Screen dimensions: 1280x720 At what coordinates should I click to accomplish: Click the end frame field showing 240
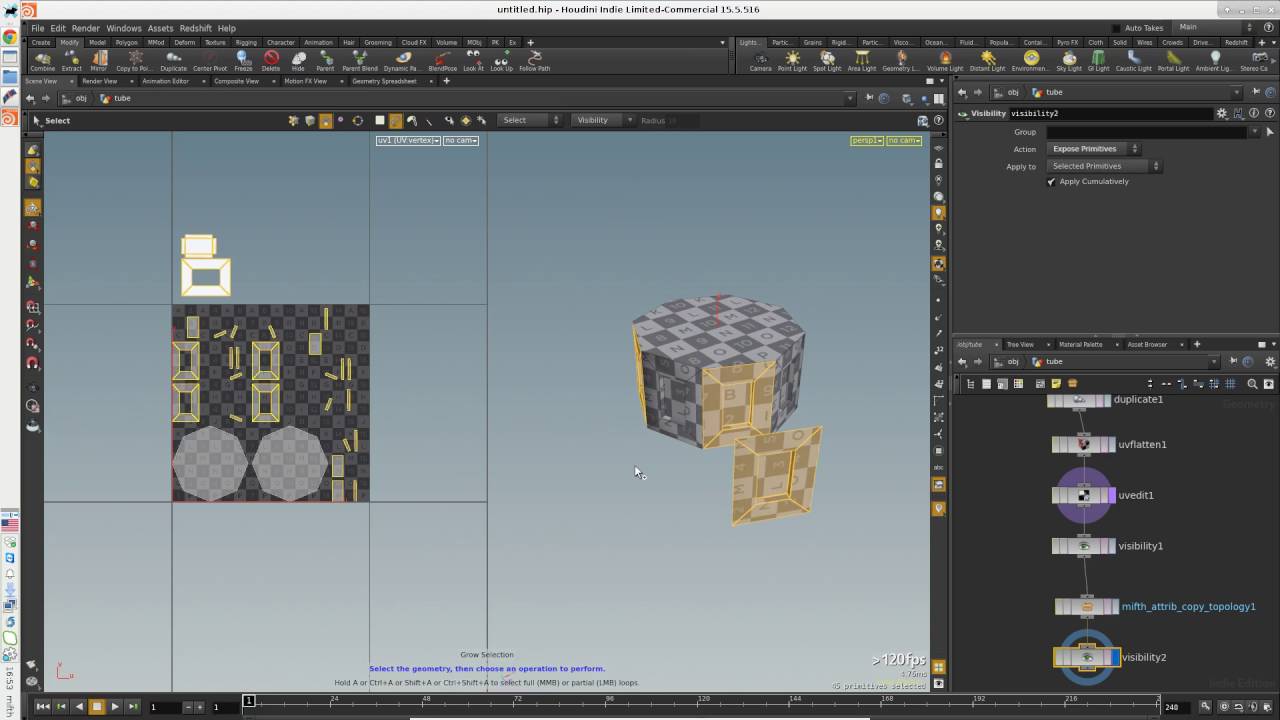pos(1176,707)
